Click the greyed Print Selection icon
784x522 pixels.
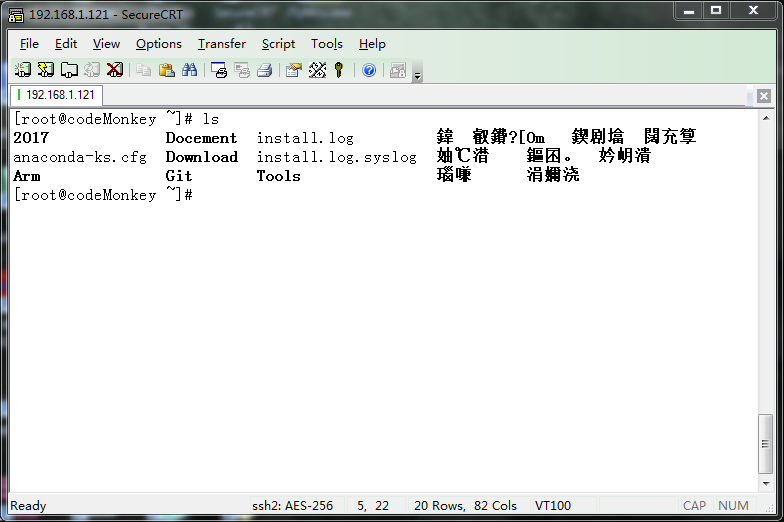tap(242, 70)
